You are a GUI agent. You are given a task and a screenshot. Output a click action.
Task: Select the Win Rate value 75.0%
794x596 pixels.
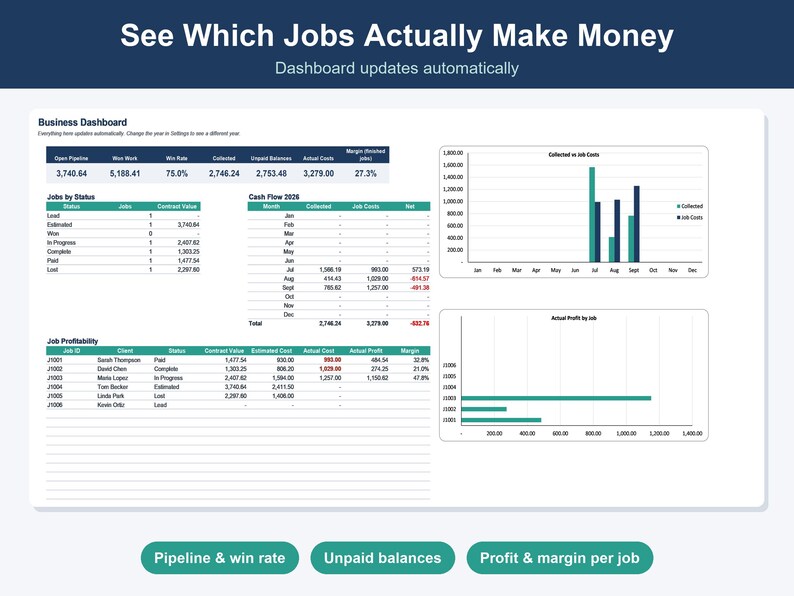tap(177, 173)
